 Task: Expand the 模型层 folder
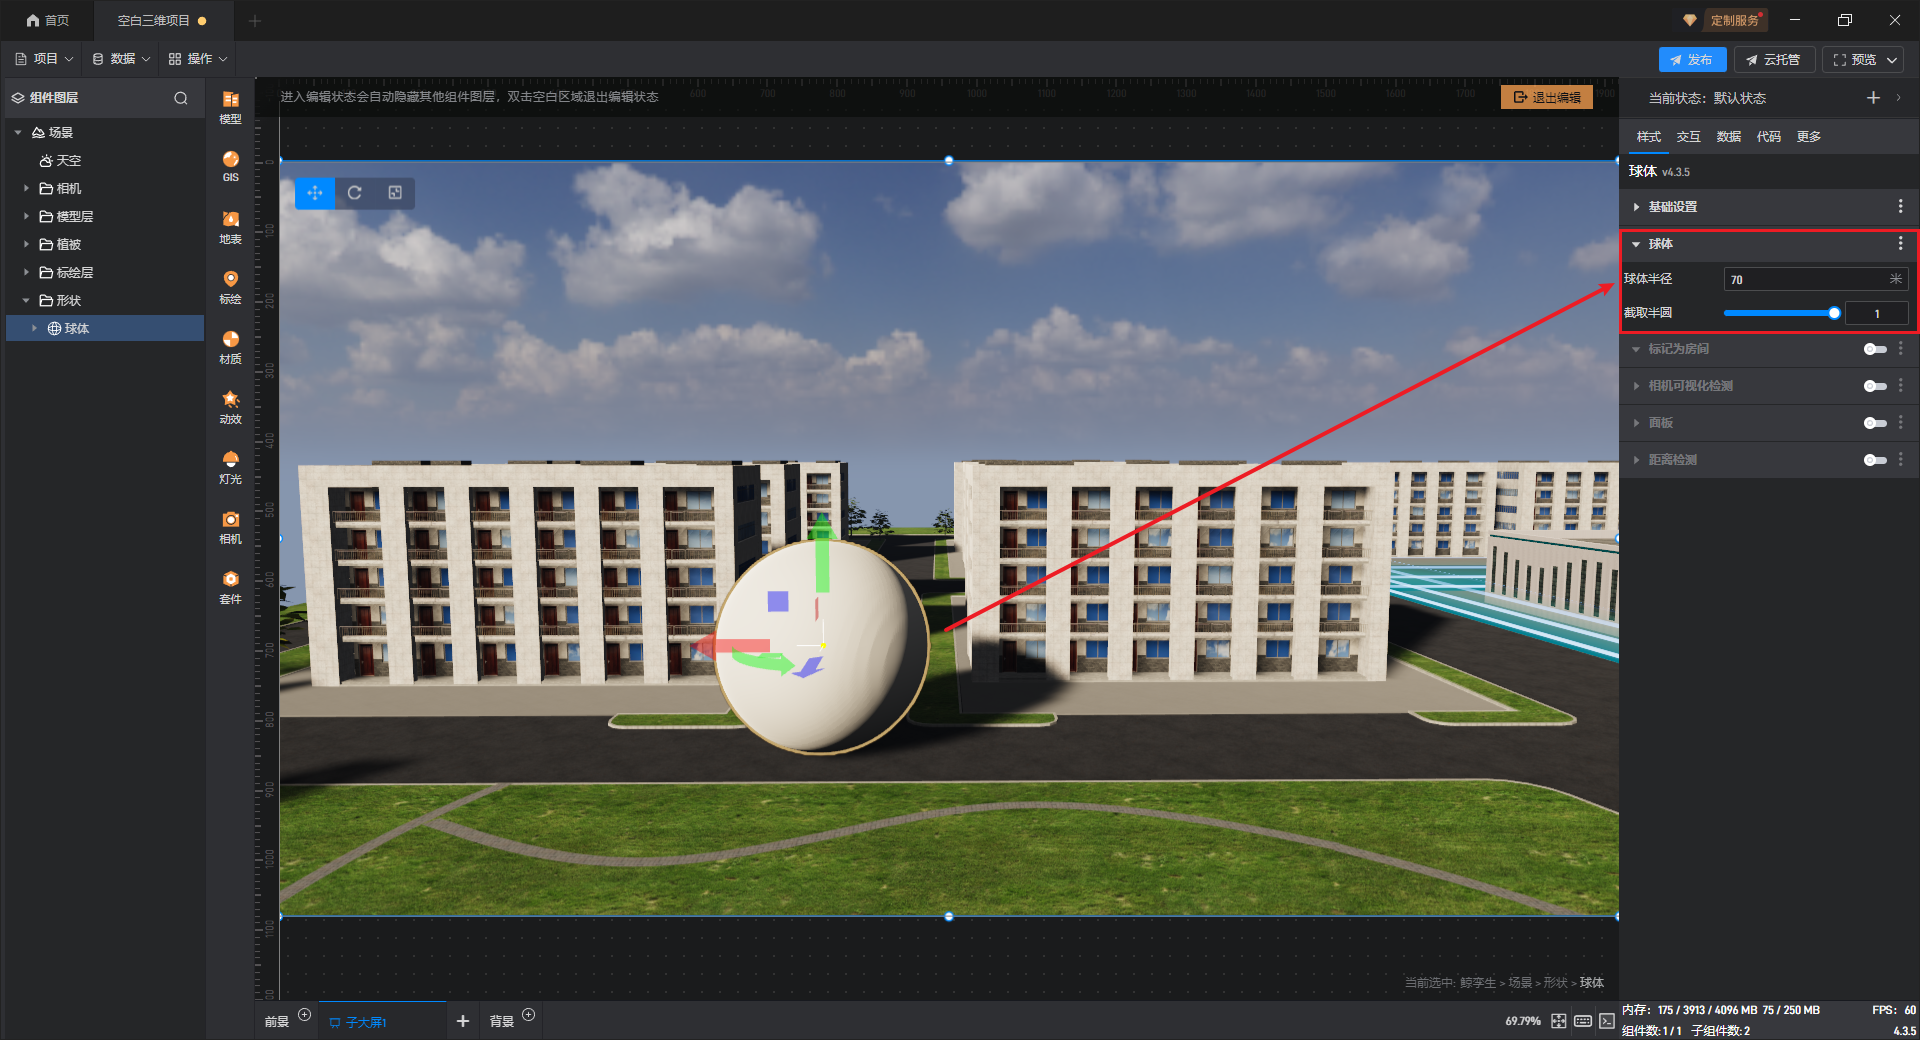[x=26, y=216]
